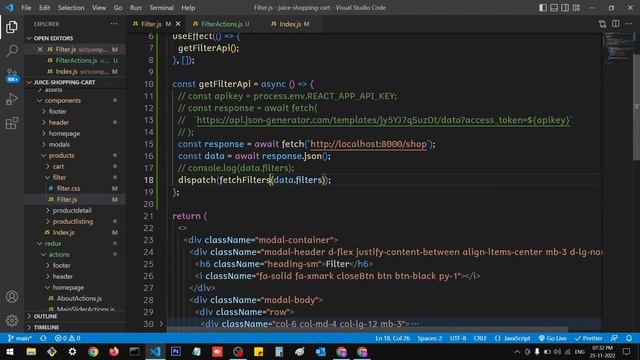Follow the api.json-generator.com link on line 13
Viewport: 640px width, 360px height.
[383, 120]
